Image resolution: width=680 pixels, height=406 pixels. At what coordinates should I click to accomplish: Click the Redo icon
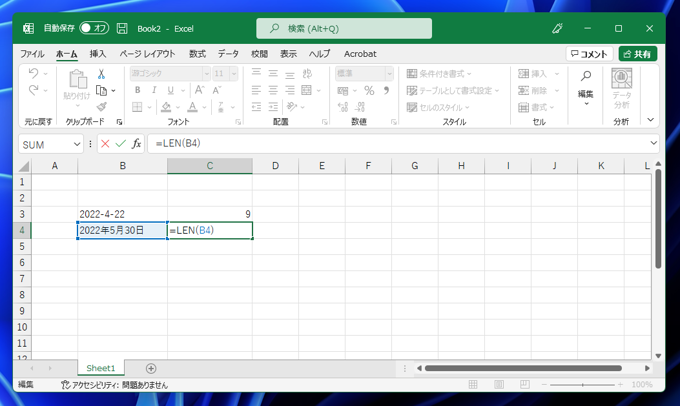pyautogui.click(x=33, y=90)
